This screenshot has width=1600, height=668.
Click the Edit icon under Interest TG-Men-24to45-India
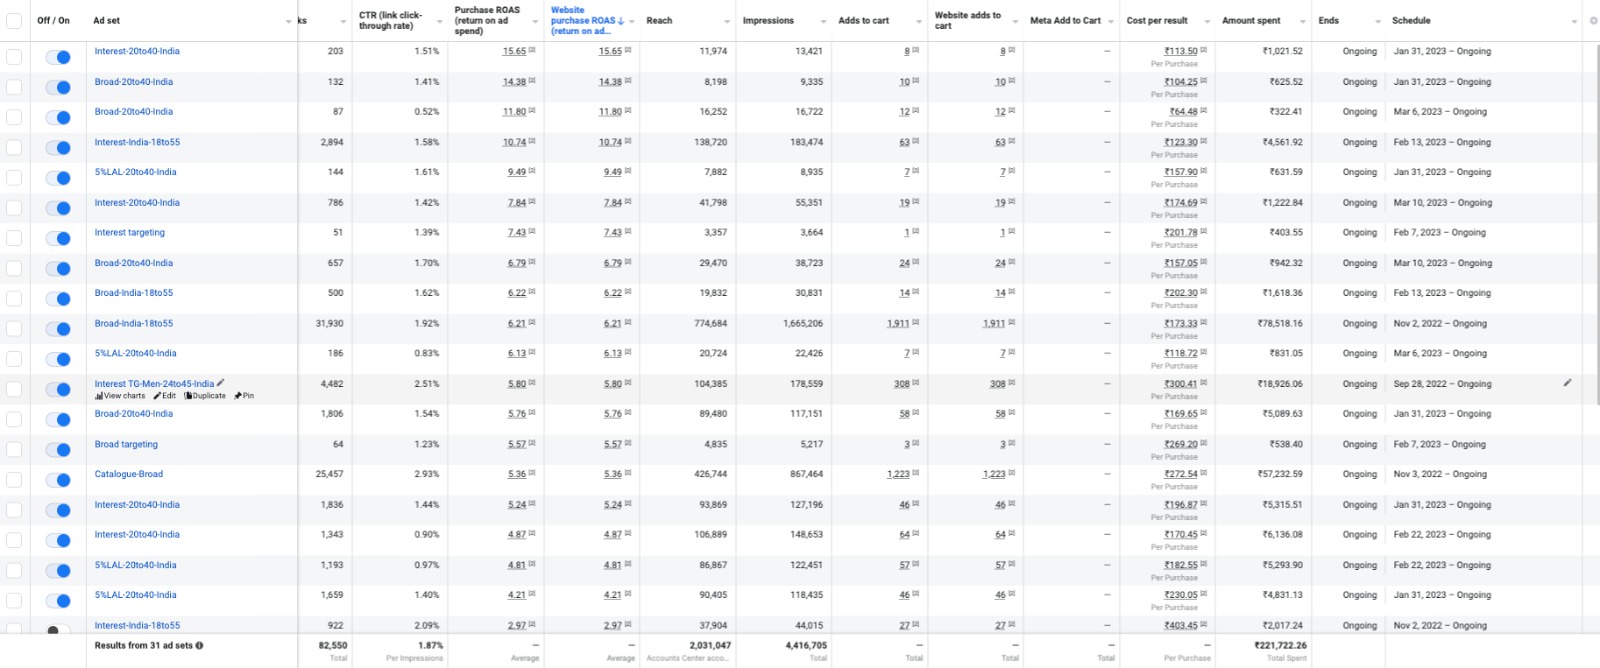(165, 396)
